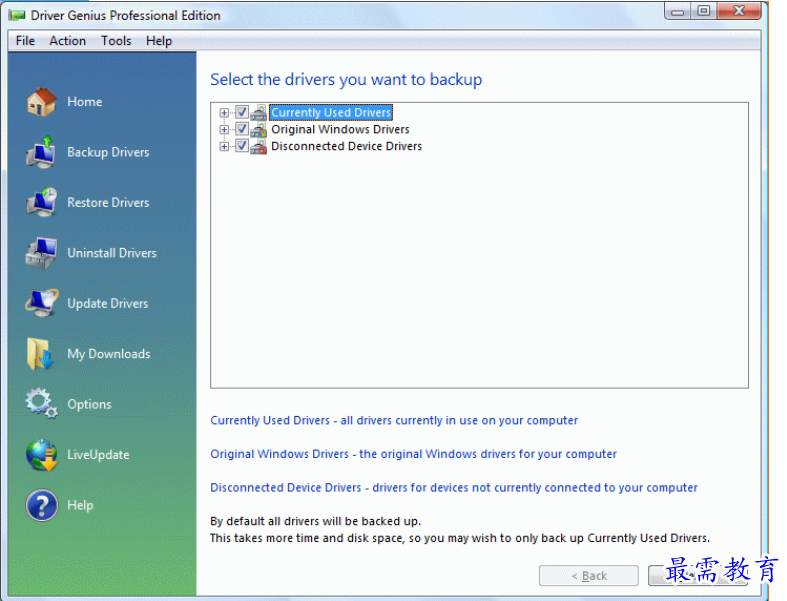Uncheck the Currently Used Drivers checkbox

(x=241, y=113)
